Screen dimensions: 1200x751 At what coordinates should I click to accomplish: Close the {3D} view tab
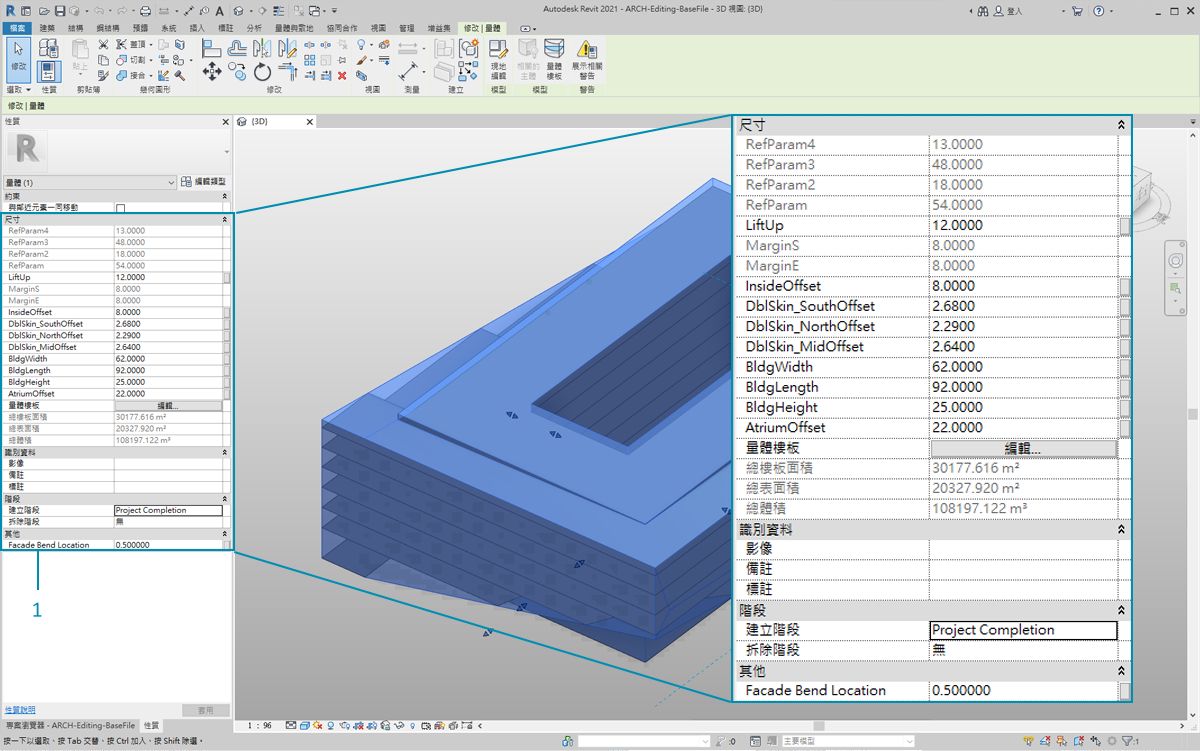pos(309,122)
